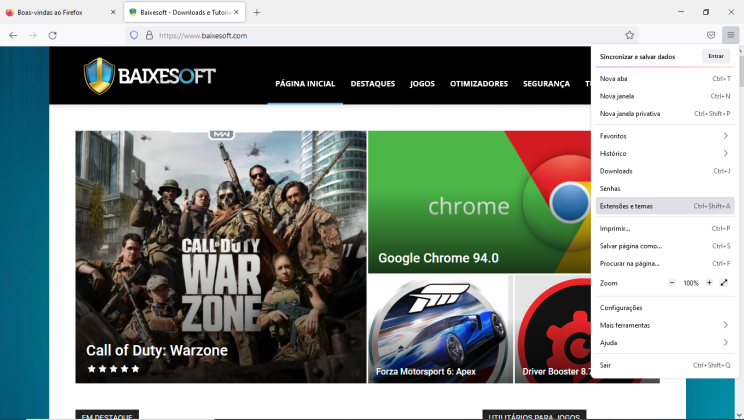
Task: Expand the Histórico submenu
Action: click(x=665, y=154)
